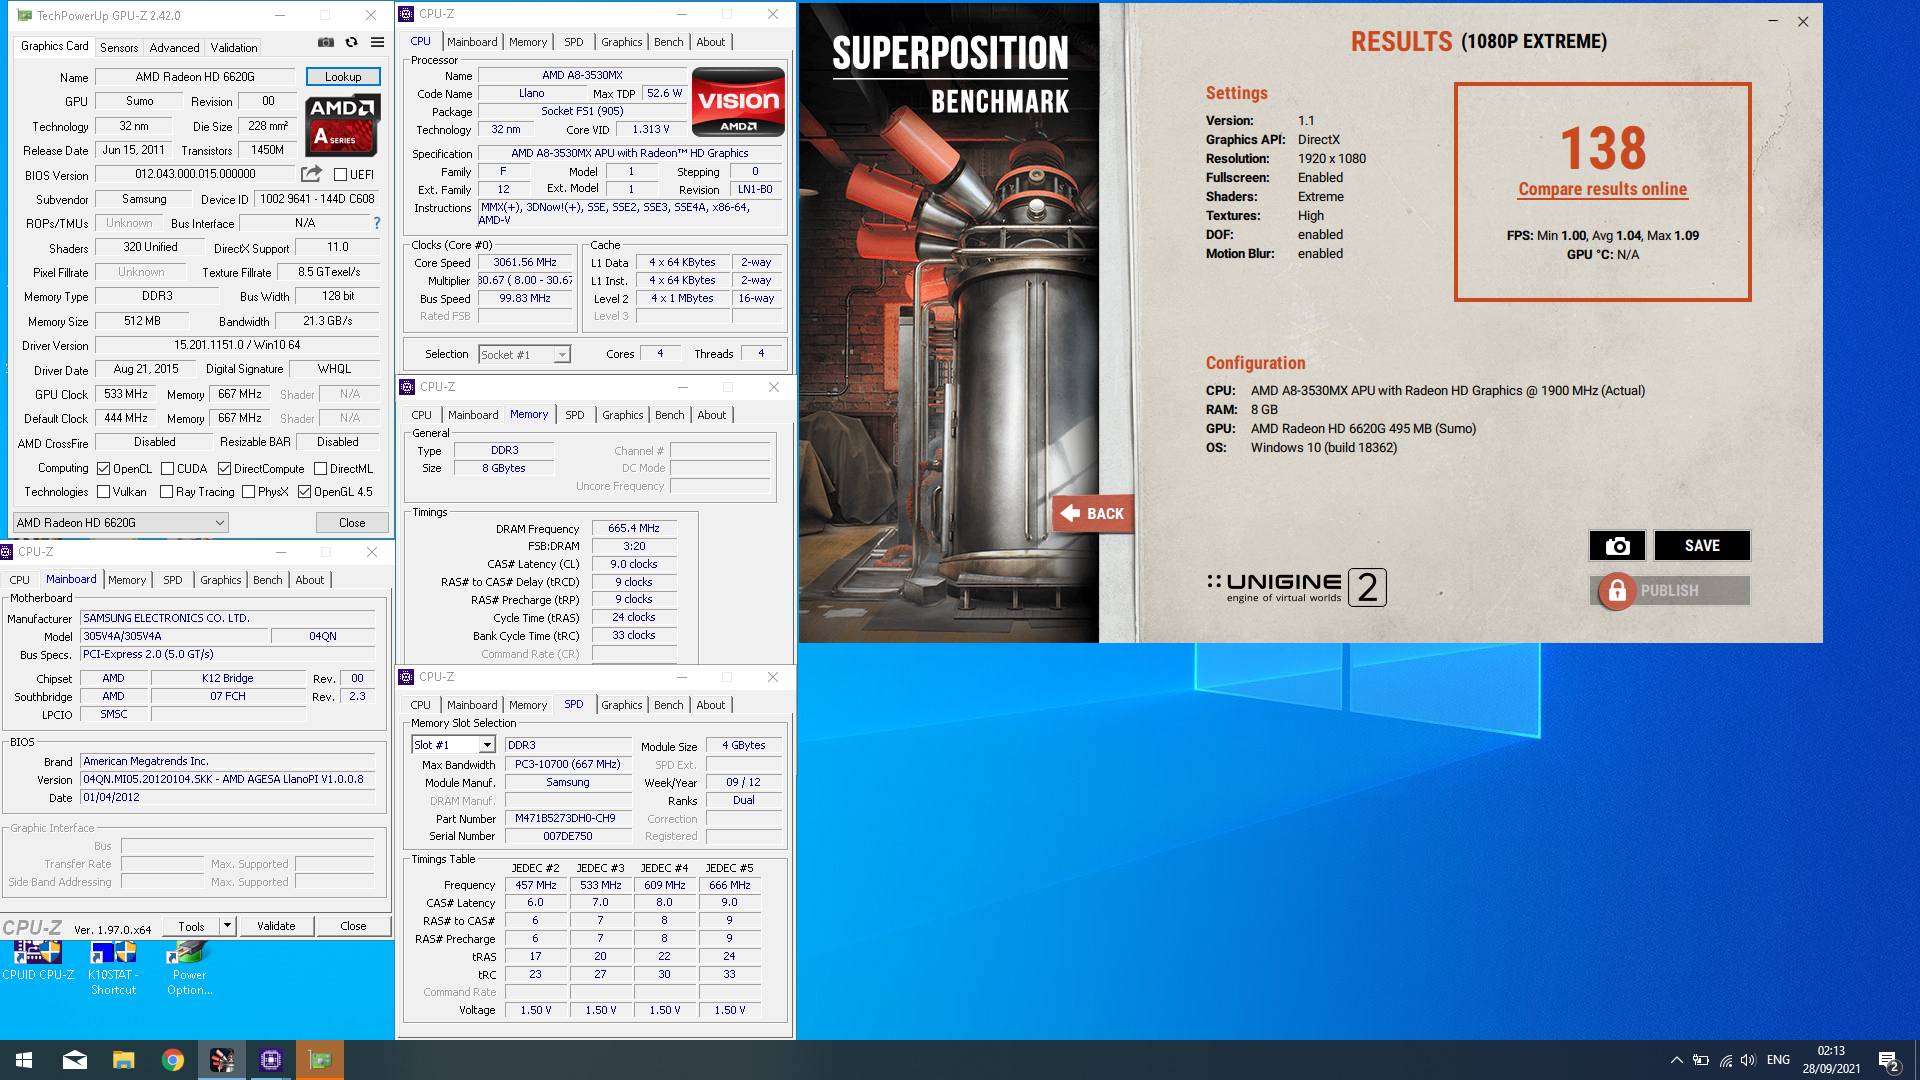Switch to GPU-Z Sensors tab
The width and height of the screenshot is (1920, 1080).
[119, 47]
